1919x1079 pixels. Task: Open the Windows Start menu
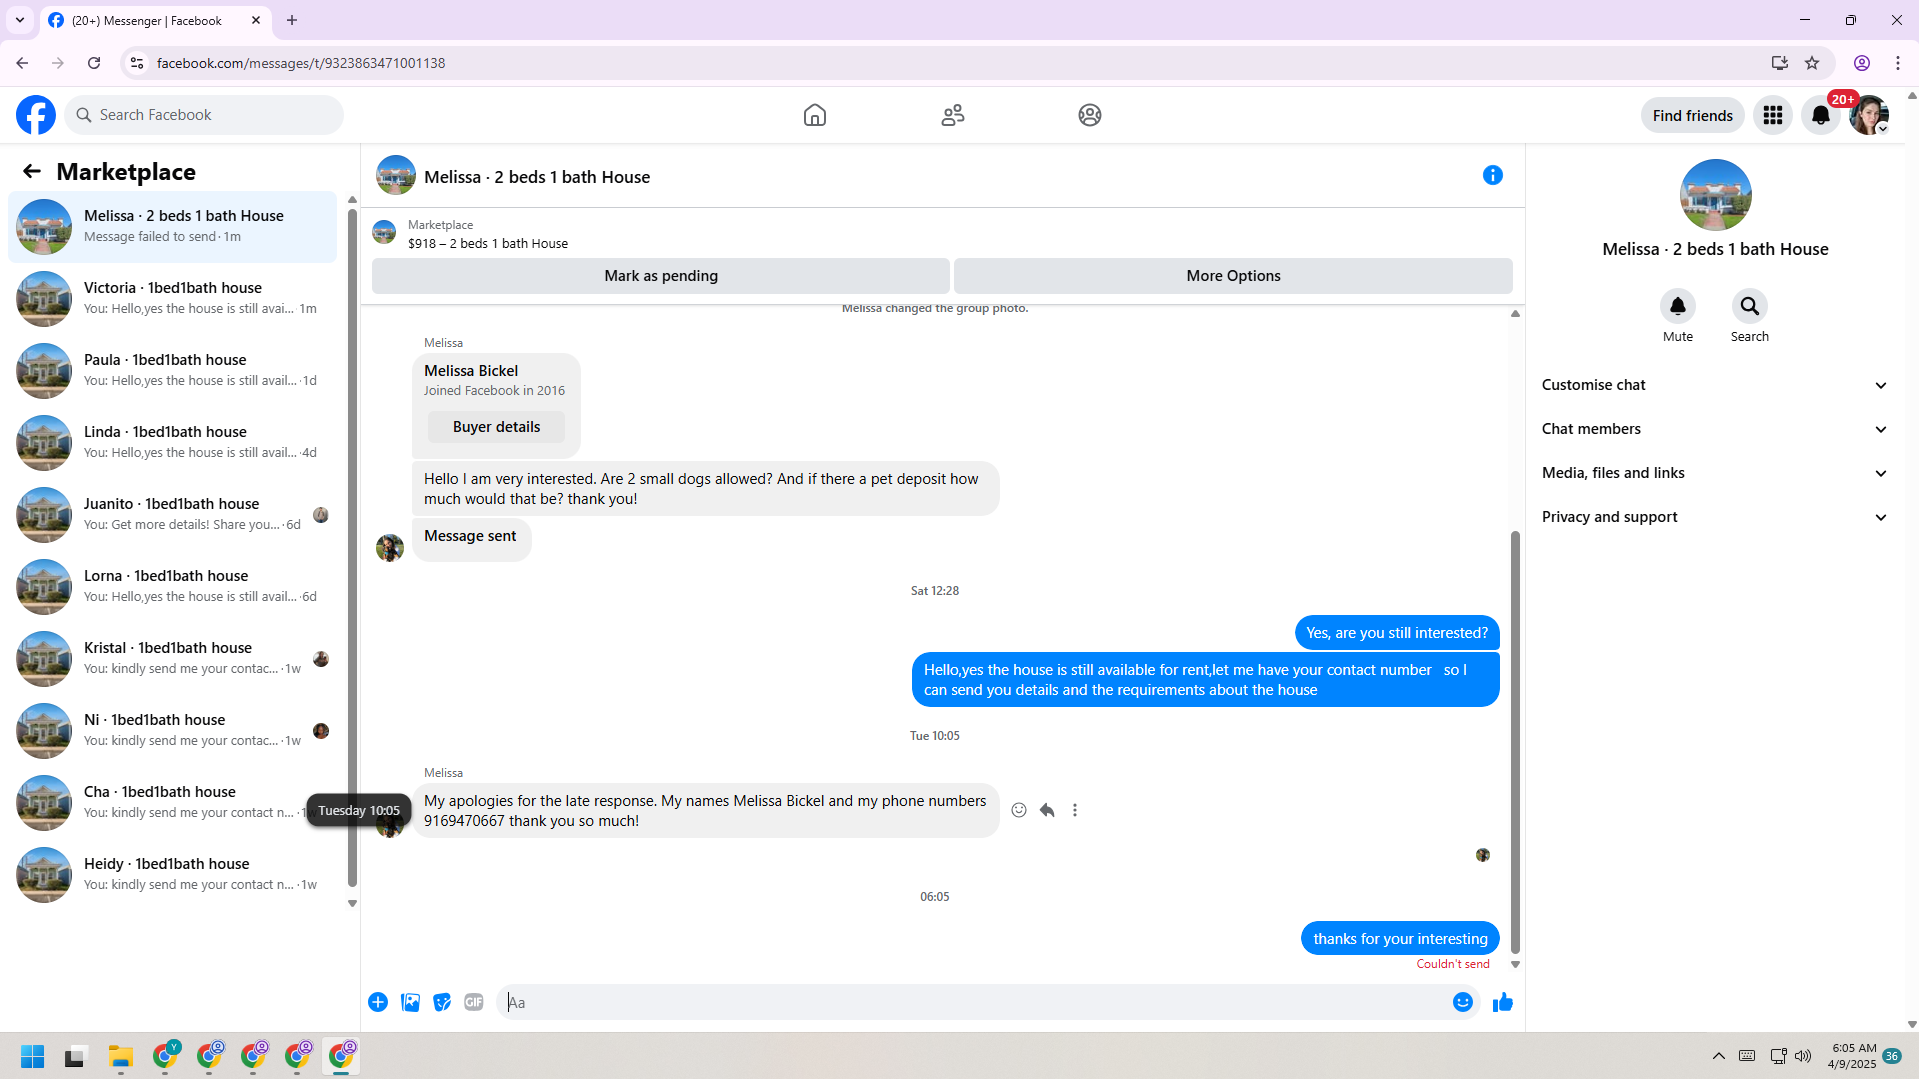33,1056
